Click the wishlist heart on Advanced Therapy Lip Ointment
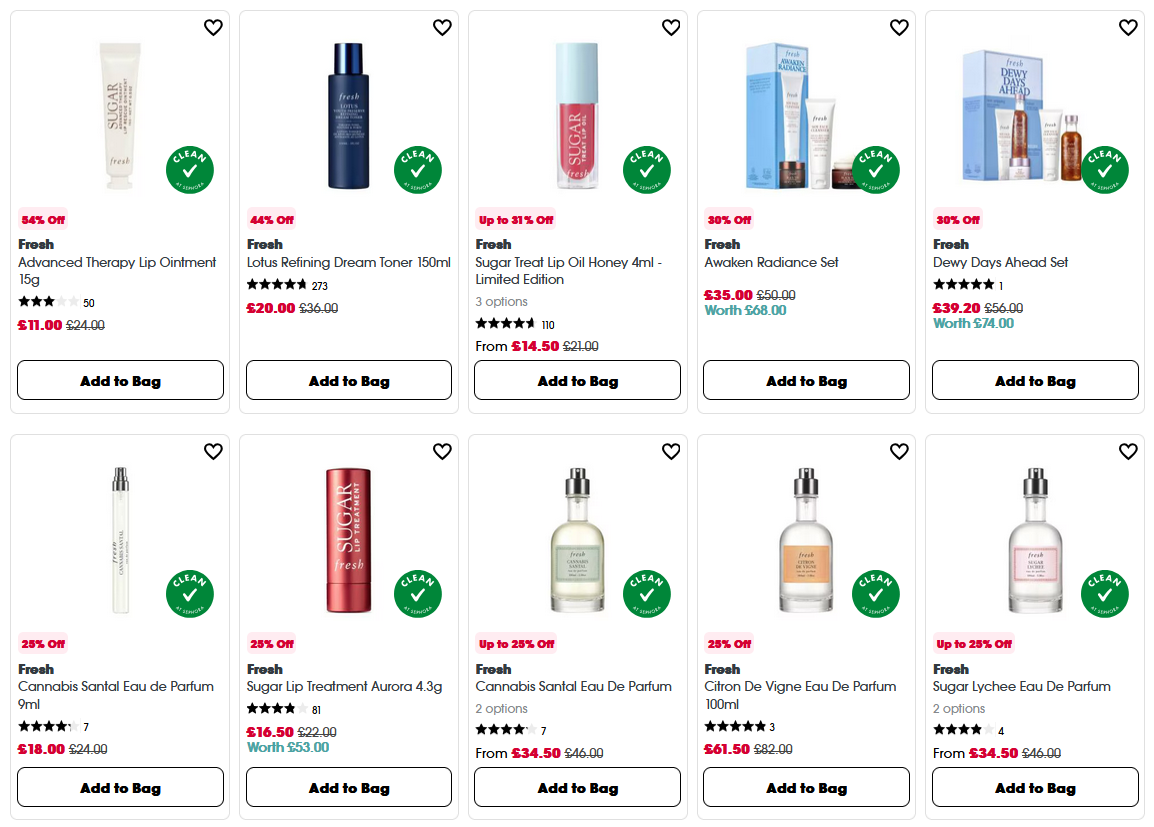The width and height of the screenshot is (1154, 827). (x=213, y=28)
